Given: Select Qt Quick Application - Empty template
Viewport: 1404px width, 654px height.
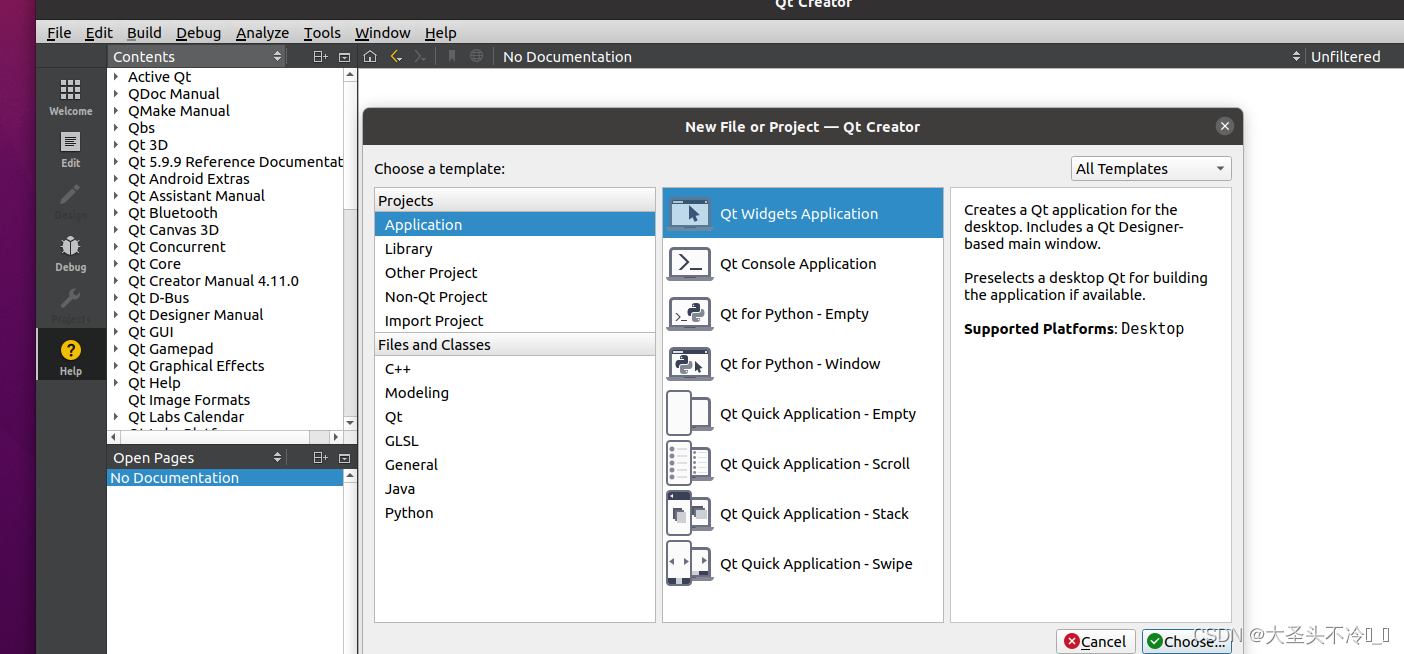Looking at the screenshot, I should tap(802, 414).
